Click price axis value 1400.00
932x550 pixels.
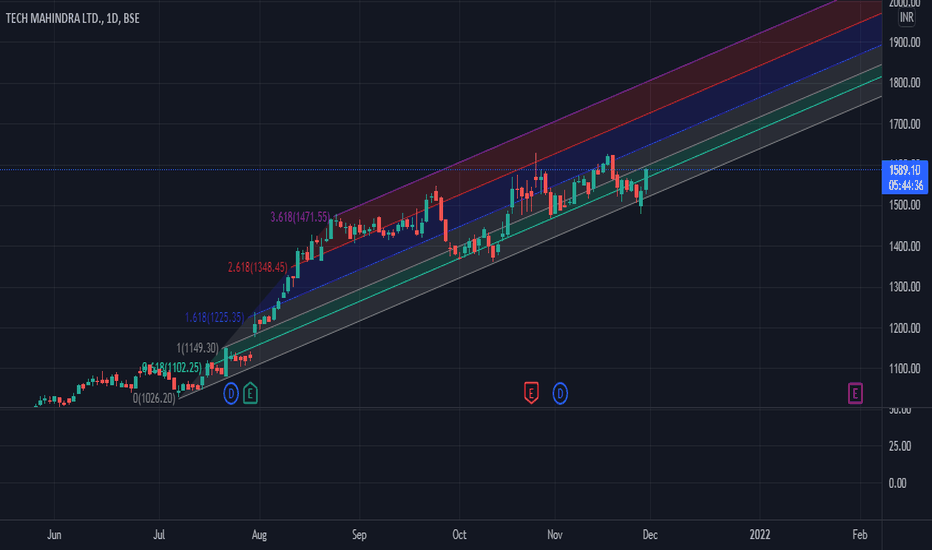(x=905, y=246)
